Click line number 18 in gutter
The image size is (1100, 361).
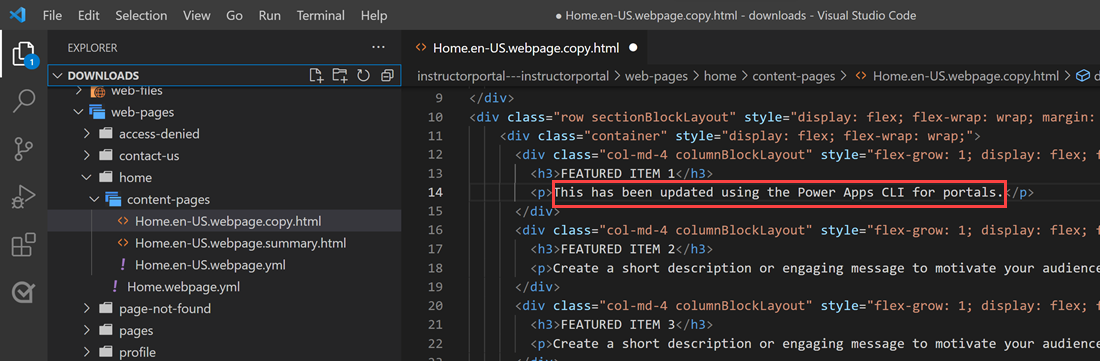click(435, 268)
